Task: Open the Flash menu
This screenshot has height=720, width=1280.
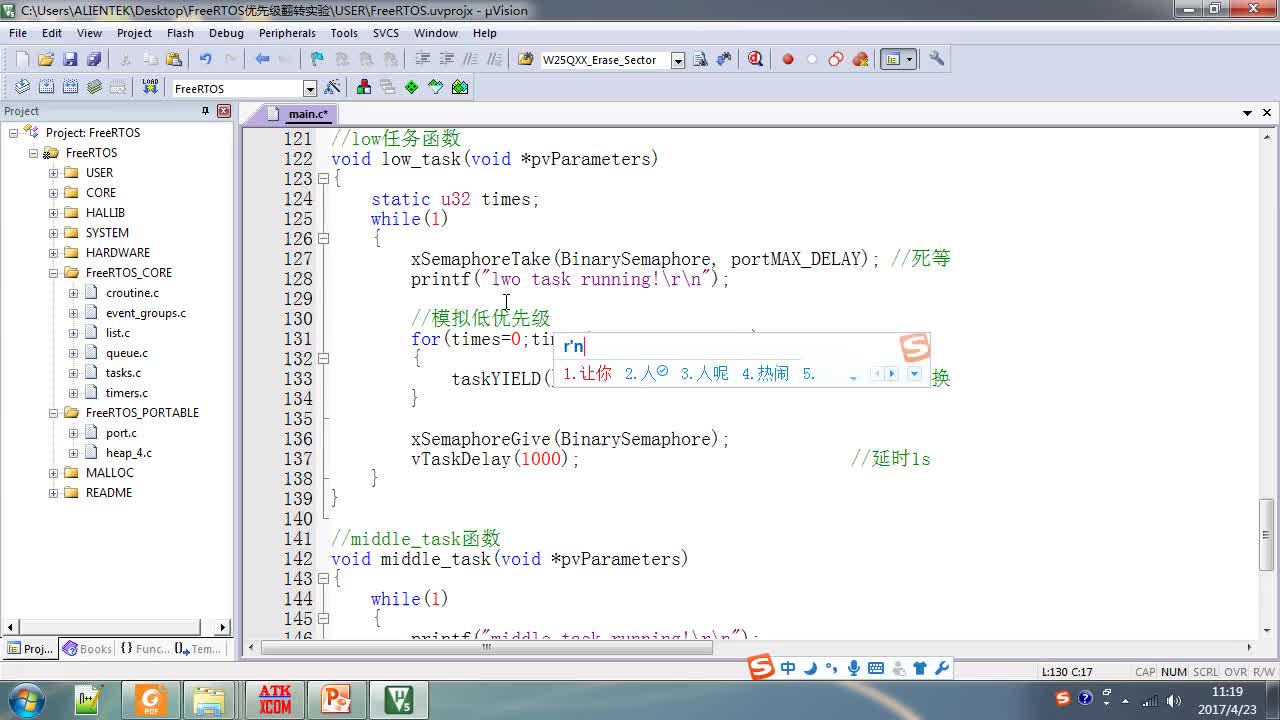Action: tap(180, 33)
